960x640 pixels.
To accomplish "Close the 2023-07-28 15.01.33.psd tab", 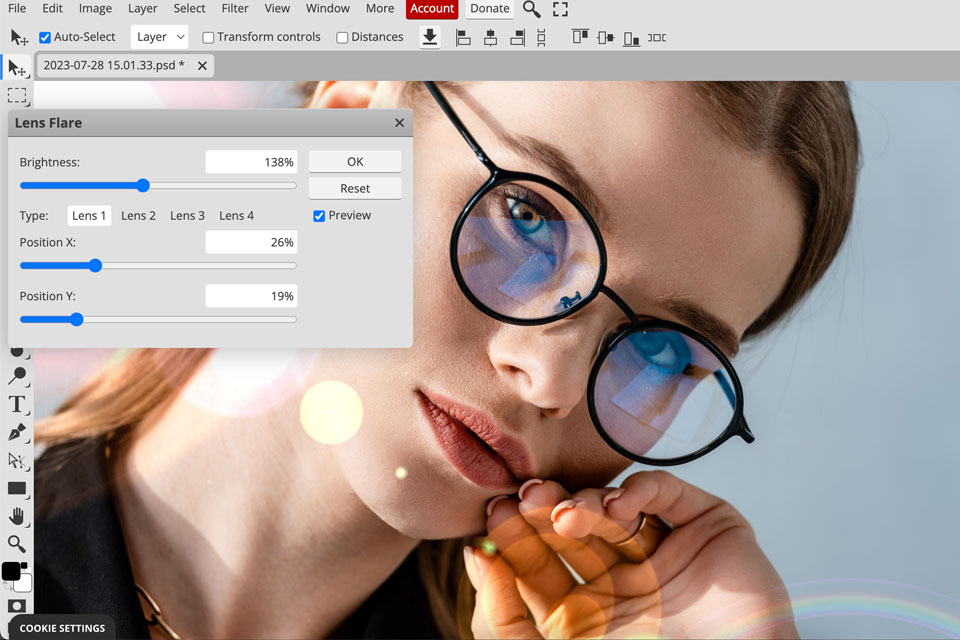I will [x=202, y=66].
